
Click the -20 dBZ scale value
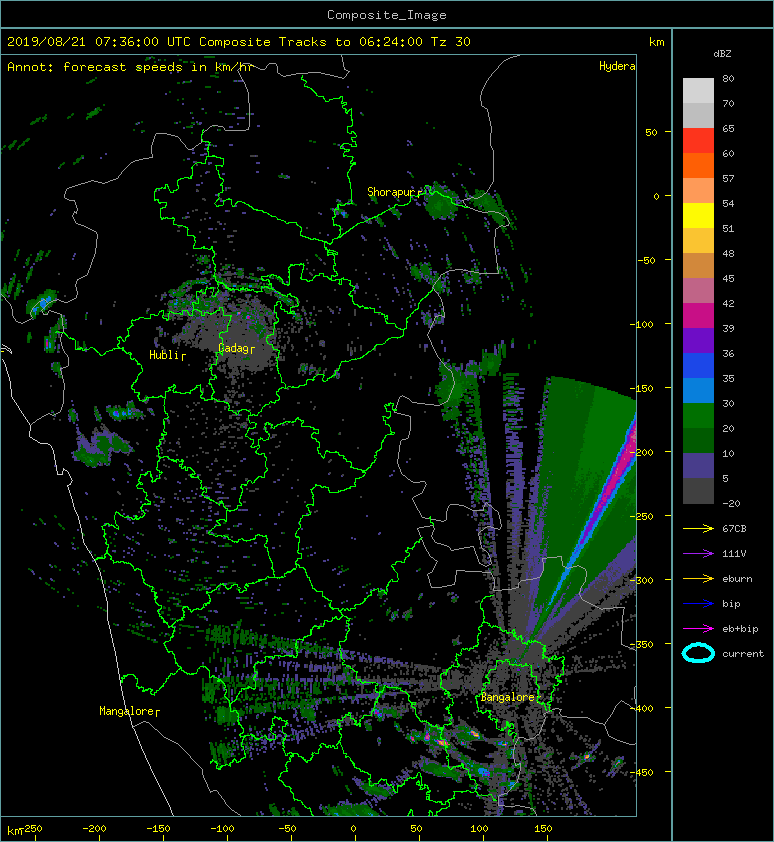731,504
